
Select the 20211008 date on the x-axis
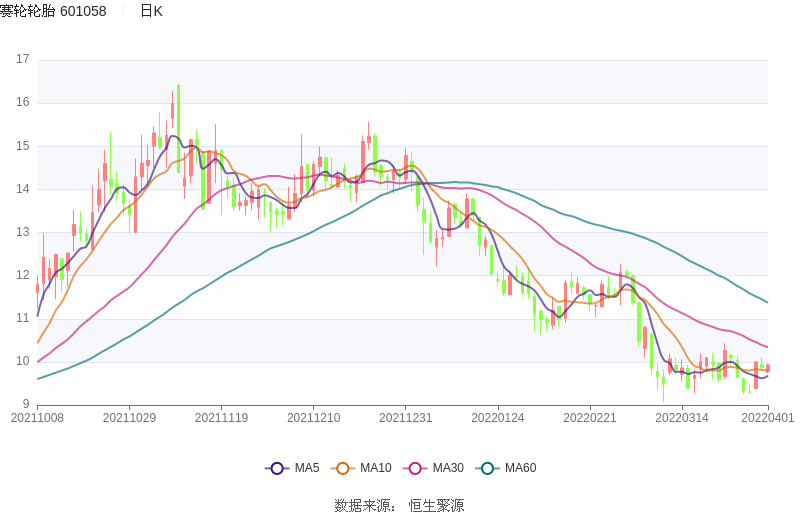click(37, 418)
